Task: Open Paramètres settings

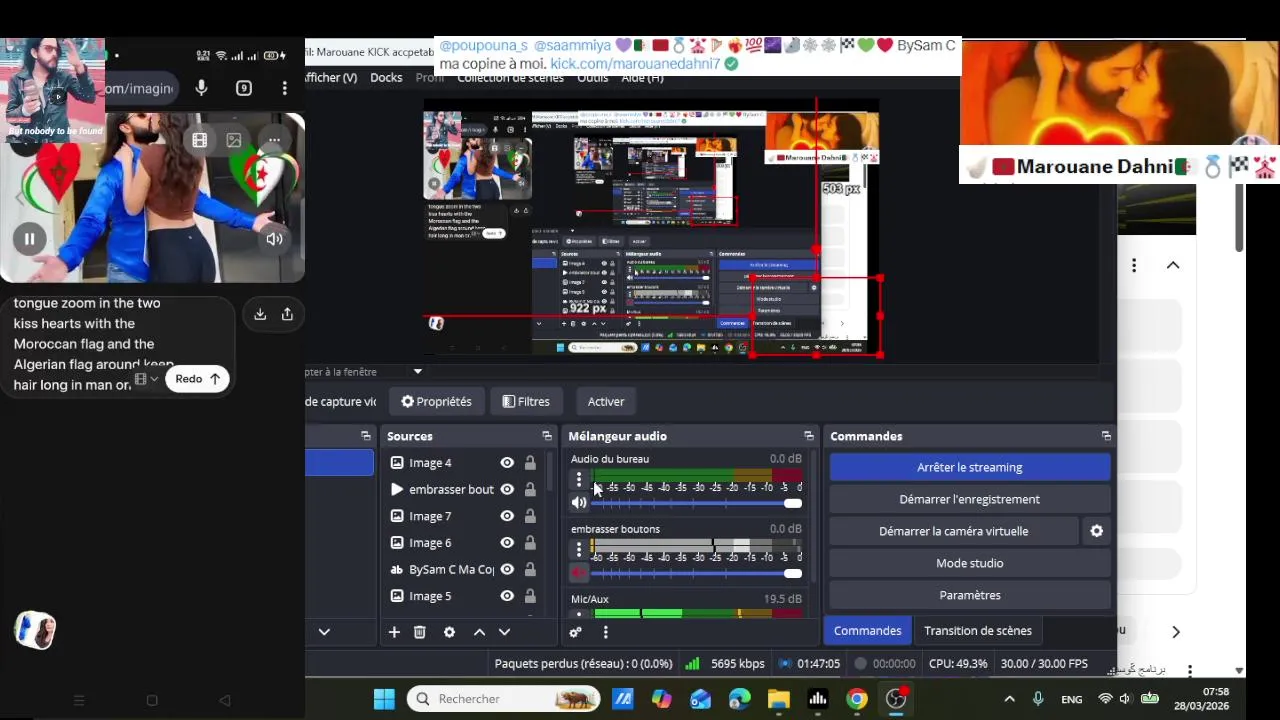Action: point(970,595)
